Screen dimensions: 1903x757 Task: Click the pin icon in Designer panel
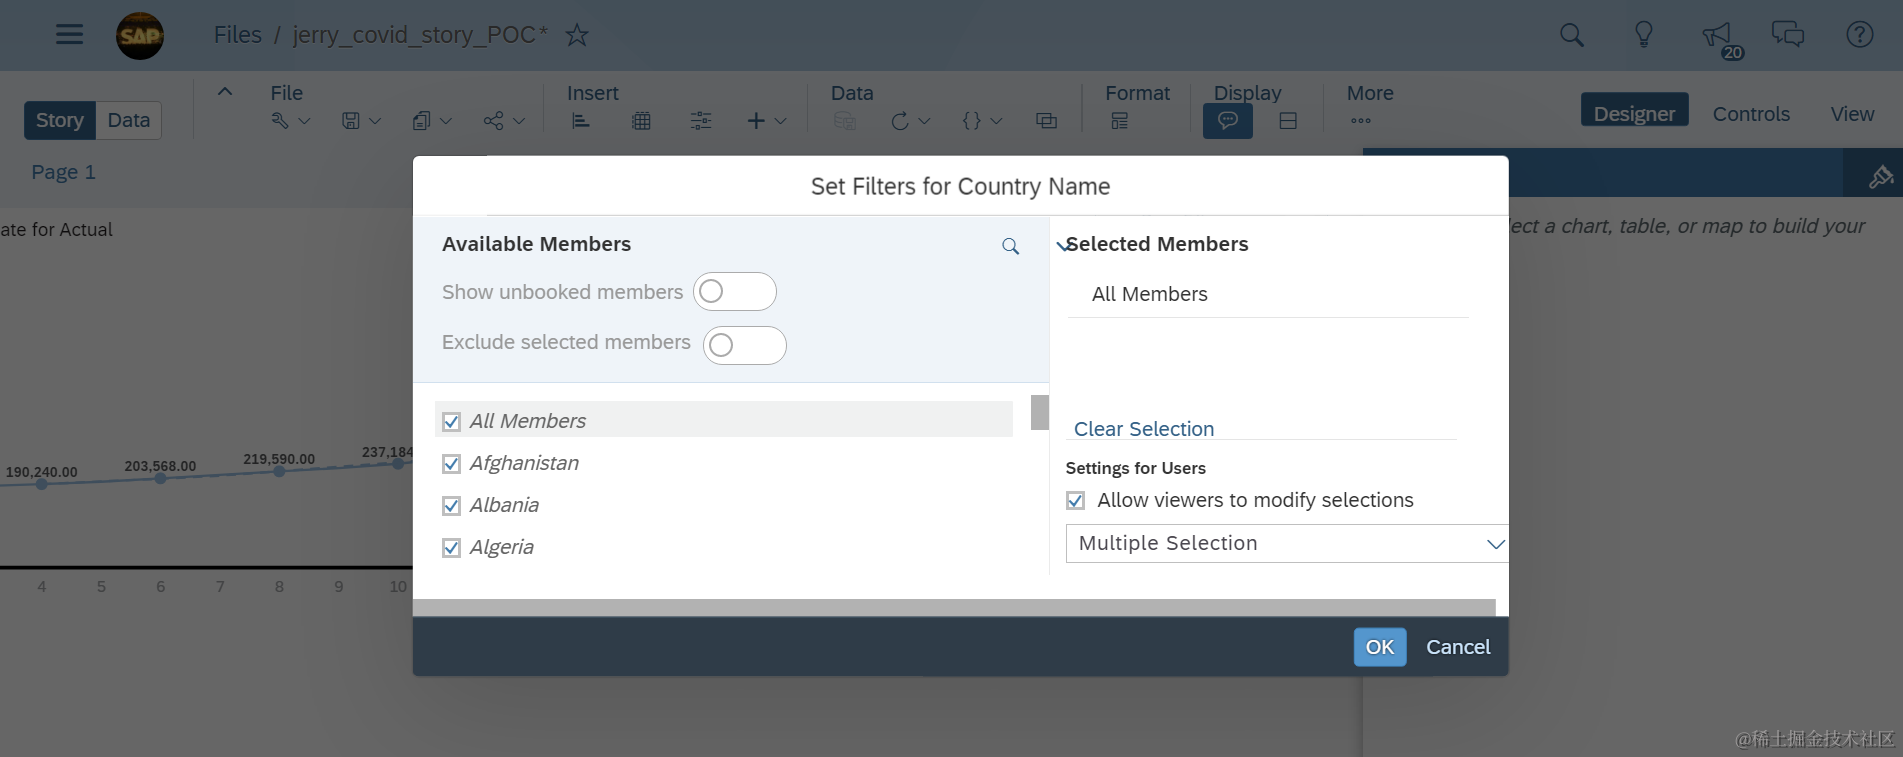[1880, 177]
